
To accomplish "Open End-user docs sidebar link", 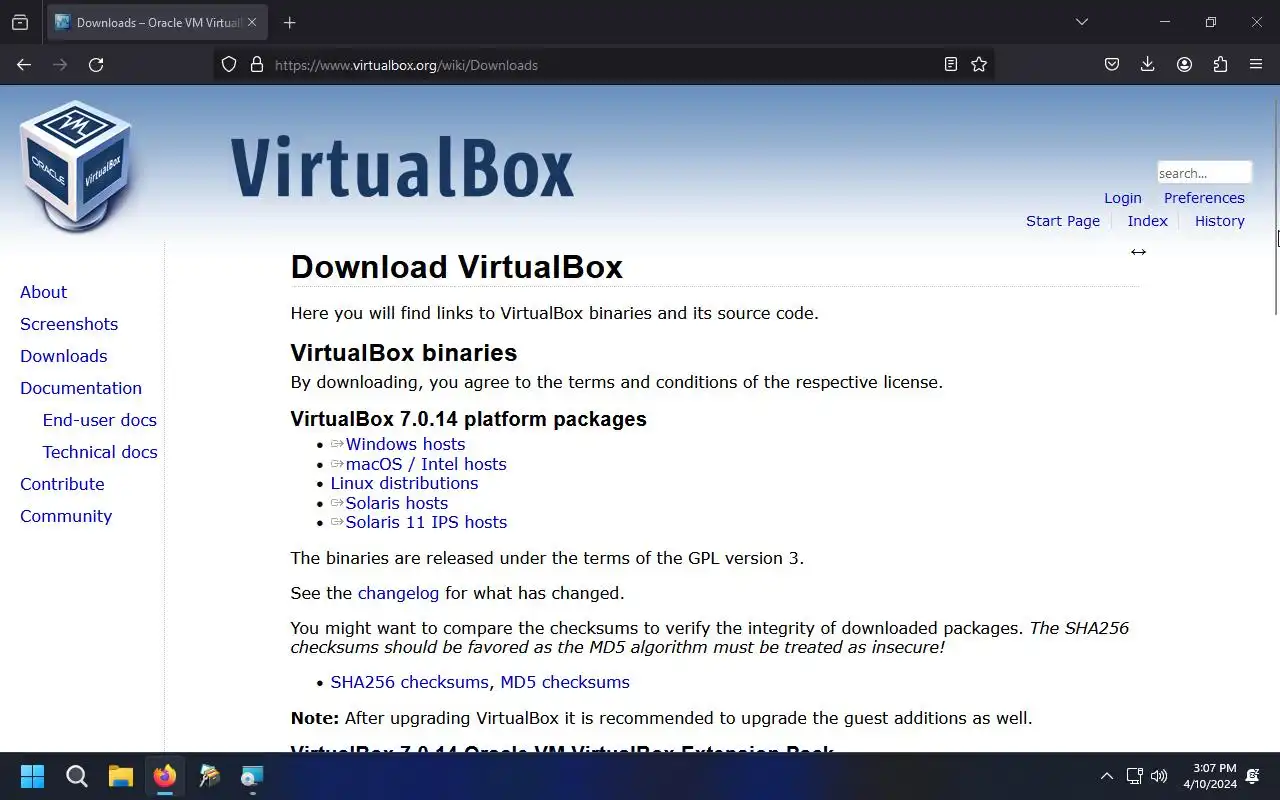I will (x=100, y=420).
